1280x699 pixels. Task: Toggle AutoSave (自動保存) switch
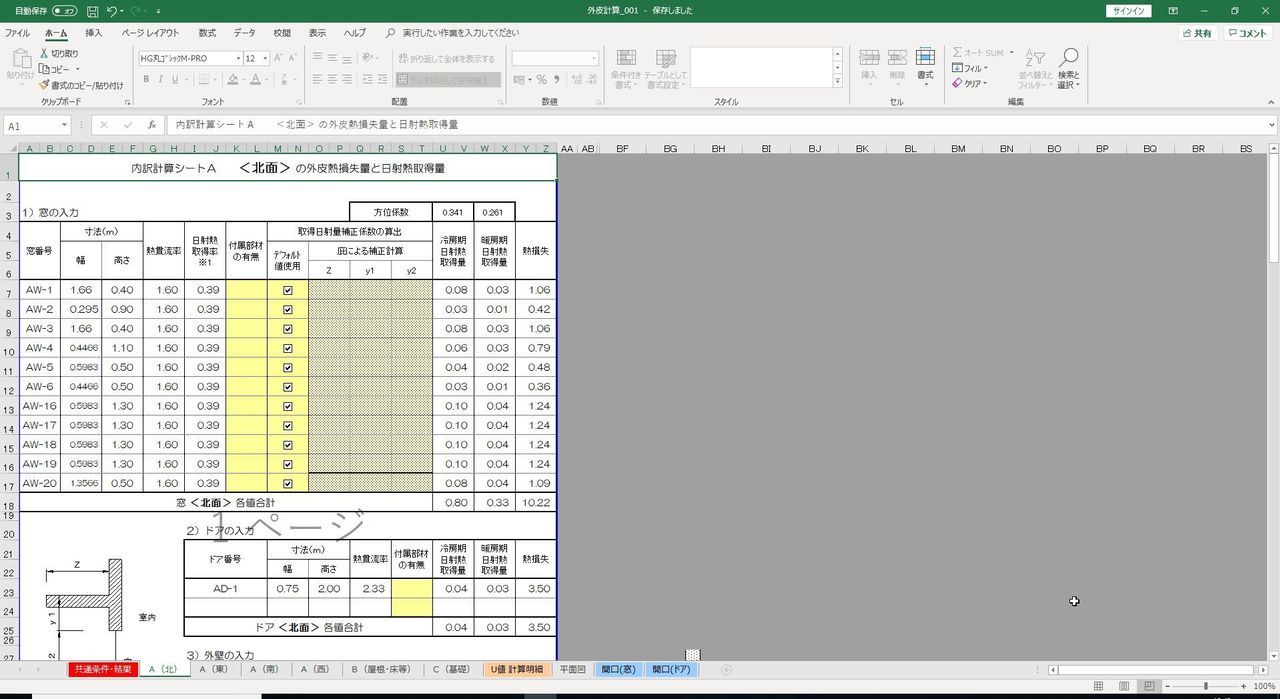(x=65, y=11)
